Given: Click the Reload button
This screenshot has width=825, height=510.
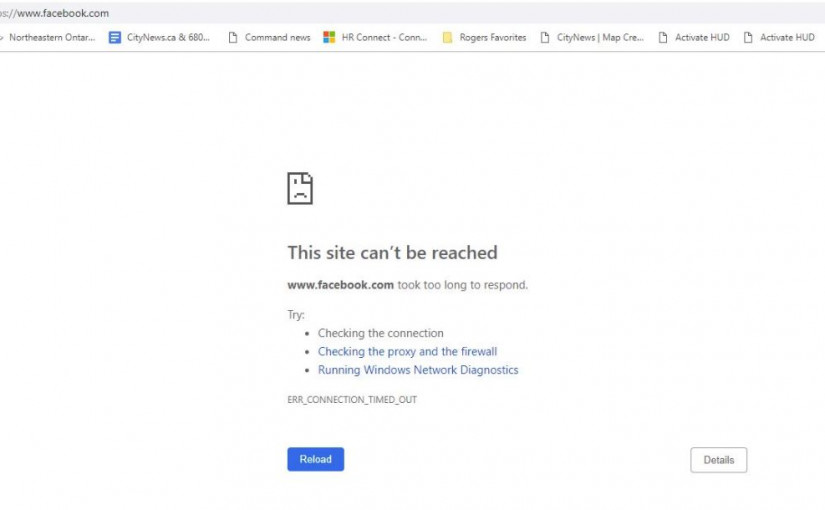Looking at the screenshot, I should click(x=315, y=459).
